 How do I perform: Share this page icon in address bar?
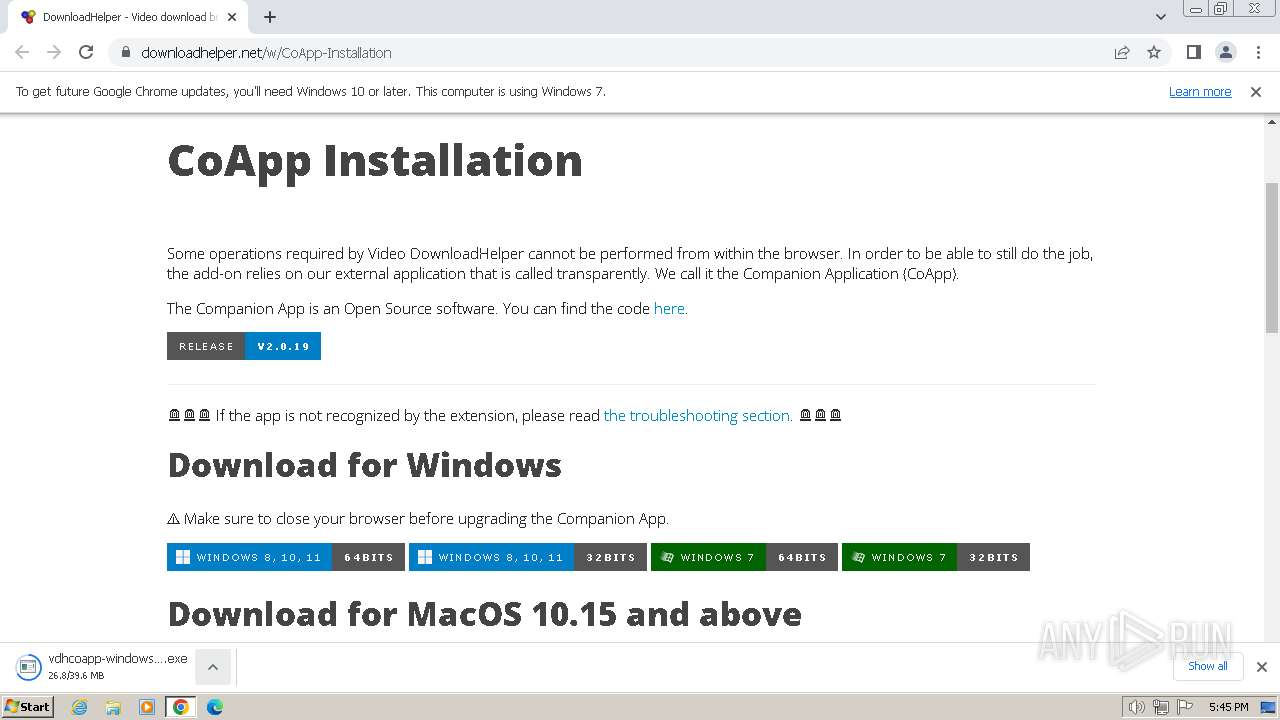click(x=1122, y=52)
